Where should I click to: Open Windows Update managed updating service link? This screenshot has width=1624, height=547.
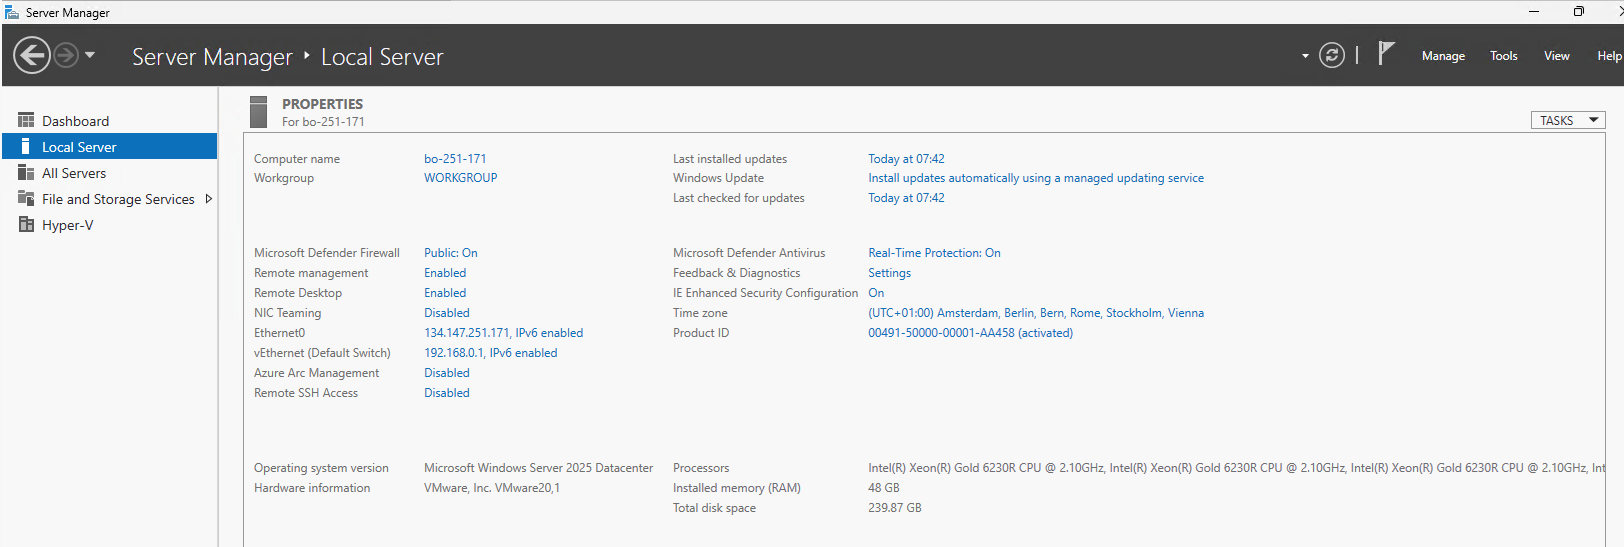click(1036, 178)
